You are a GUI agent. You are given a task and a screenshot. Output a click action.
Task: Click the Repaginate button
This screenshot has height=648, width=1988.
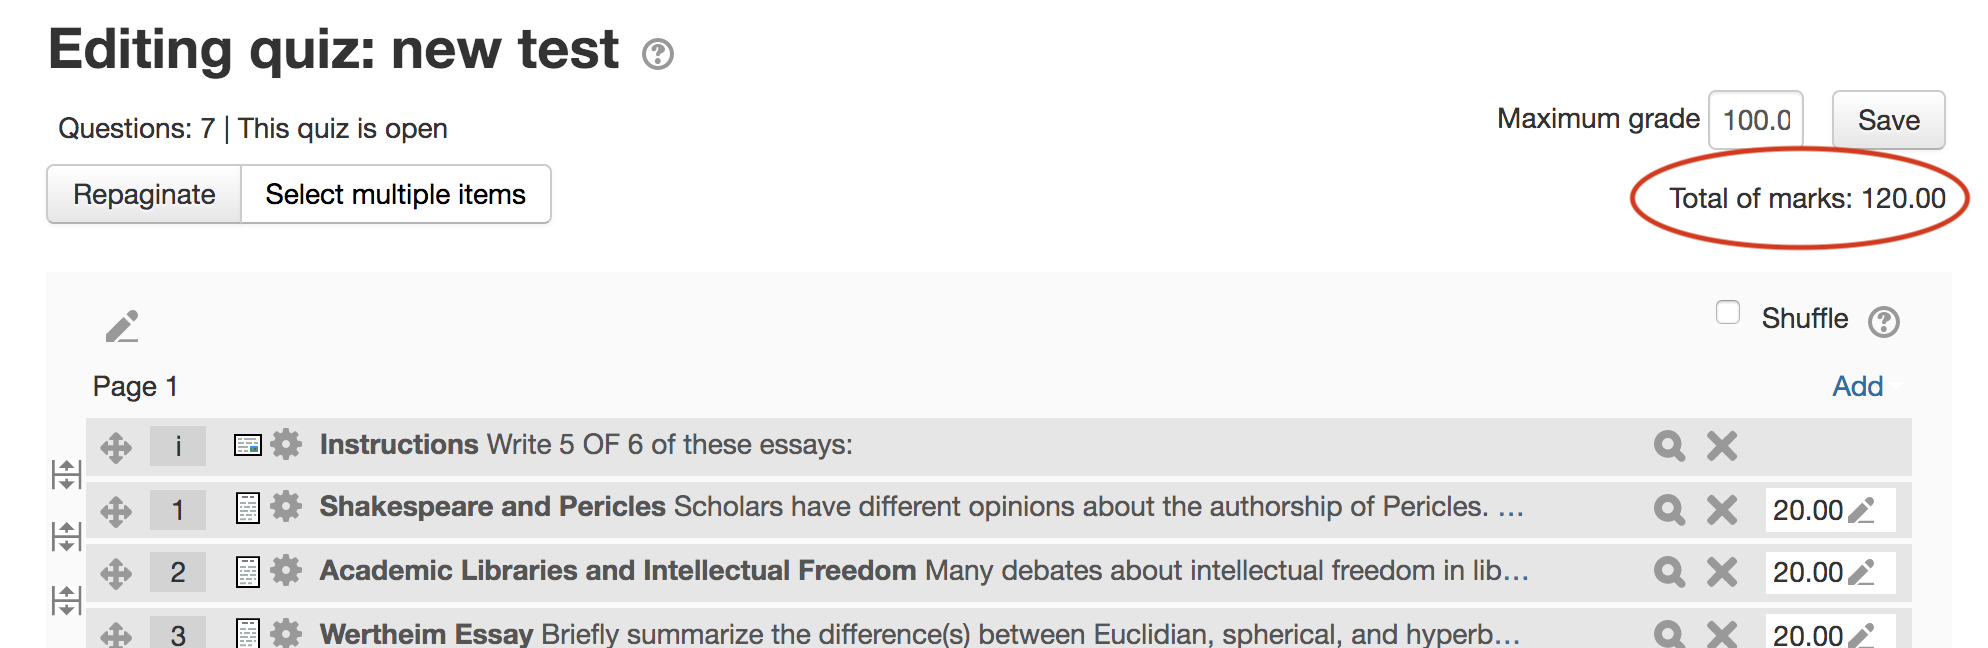pyautogui.click(x=144, y=194)
